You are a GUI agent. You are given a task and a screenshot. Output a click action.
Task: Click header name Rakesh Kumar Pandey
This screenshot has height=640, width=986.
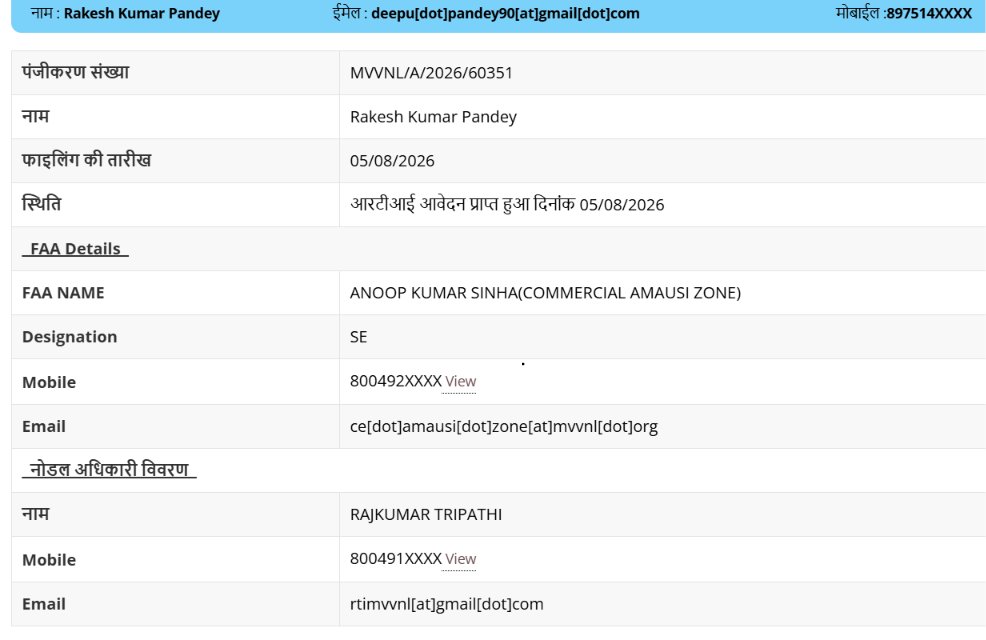click(x=142, y=13)
